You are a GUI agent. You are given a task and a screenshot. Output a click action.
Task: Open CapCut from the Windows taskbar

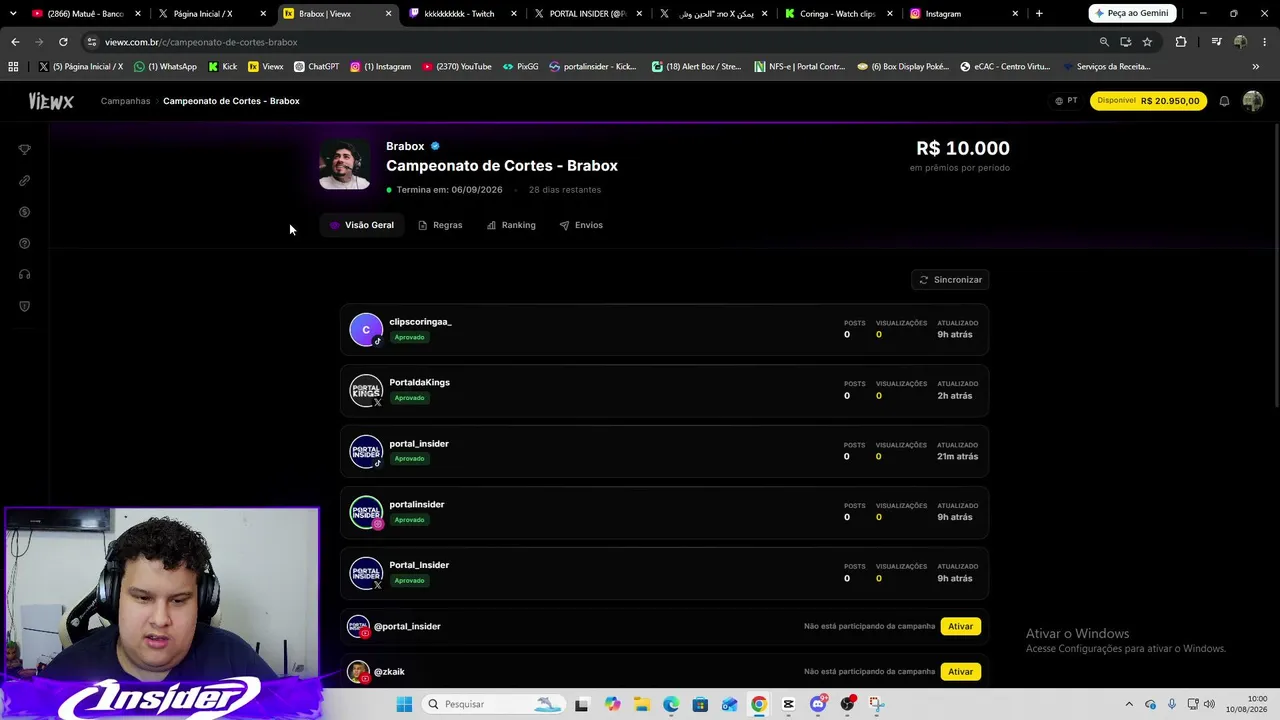click(x=789, y=704)
